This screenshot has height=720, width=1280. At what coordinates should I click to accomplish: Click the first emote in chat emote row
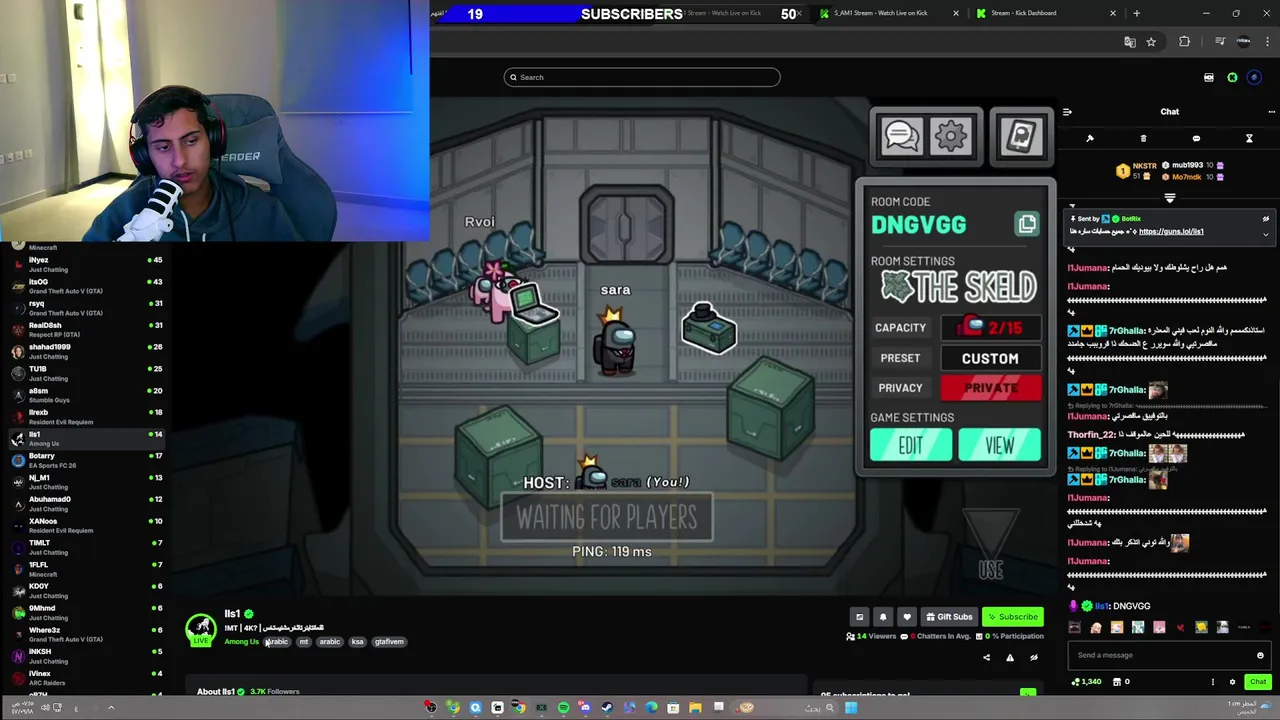[x=1075, y=628]
